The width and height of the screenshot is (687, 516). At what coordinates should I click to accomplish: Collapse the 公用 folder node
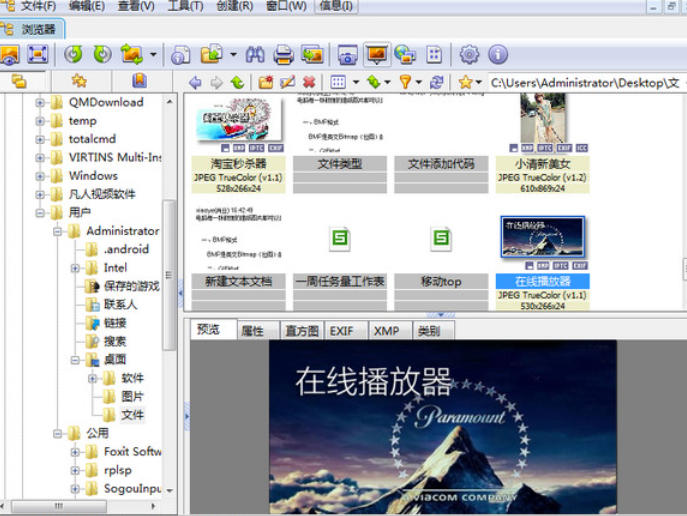pos(57,434)
